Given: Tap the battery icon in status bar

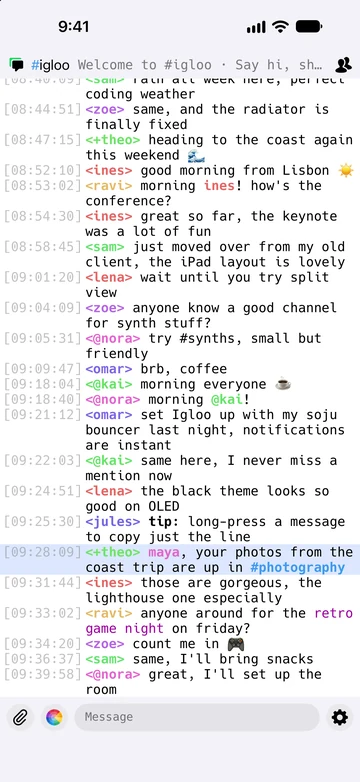Looking at the screenshot, I should pos(308,26).
